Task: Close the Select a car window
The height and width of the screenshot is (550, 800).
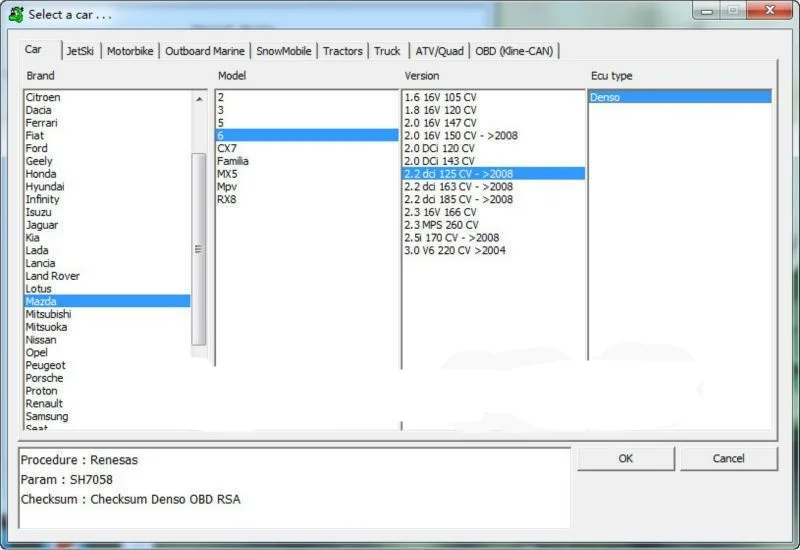Action: tap(769, 10)
